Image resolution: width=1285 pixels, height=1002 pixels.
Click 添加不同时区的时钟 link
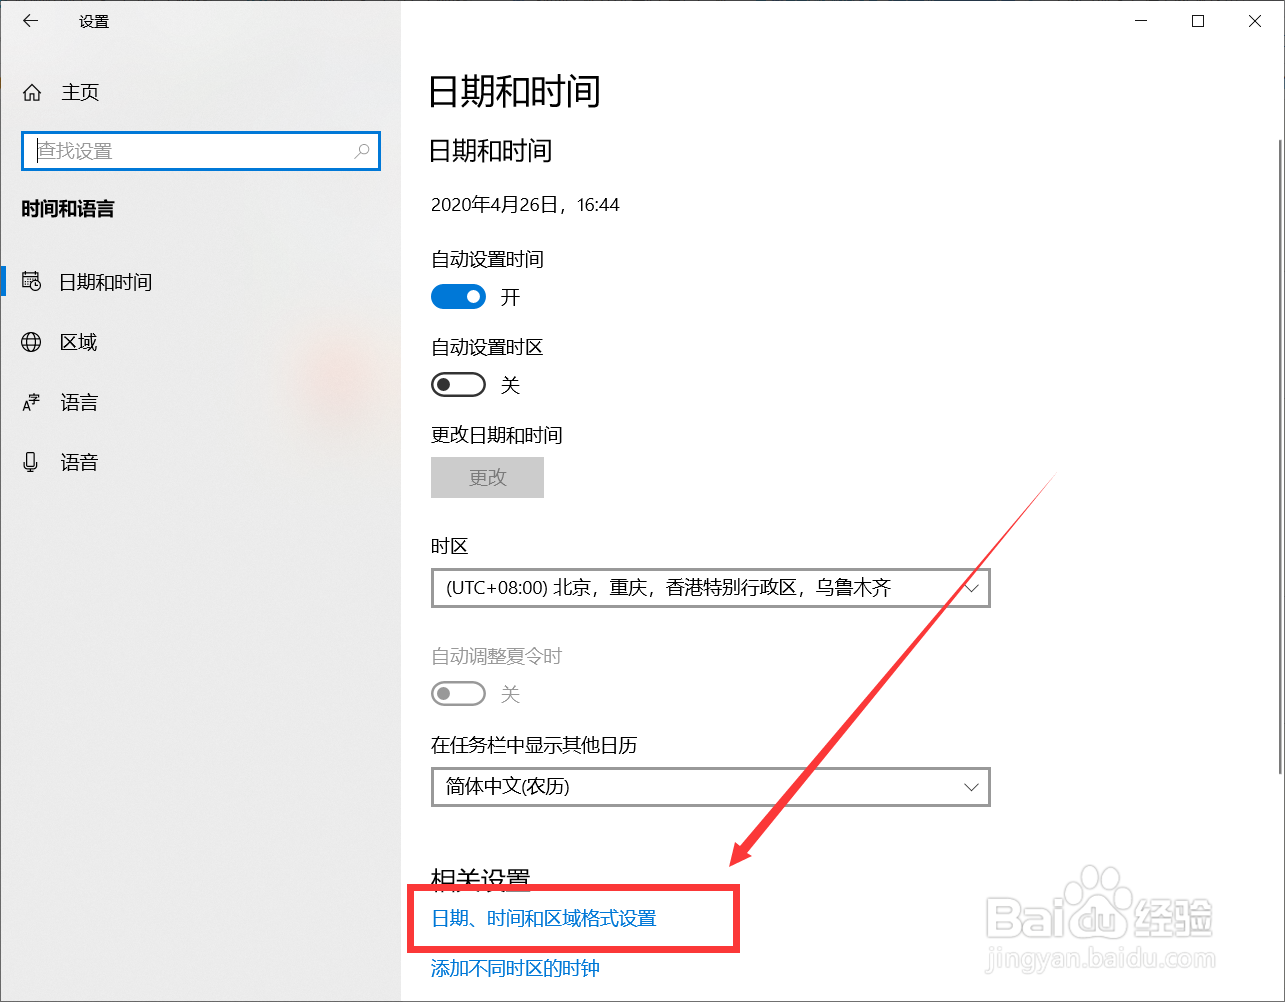[x=512, y=968]
